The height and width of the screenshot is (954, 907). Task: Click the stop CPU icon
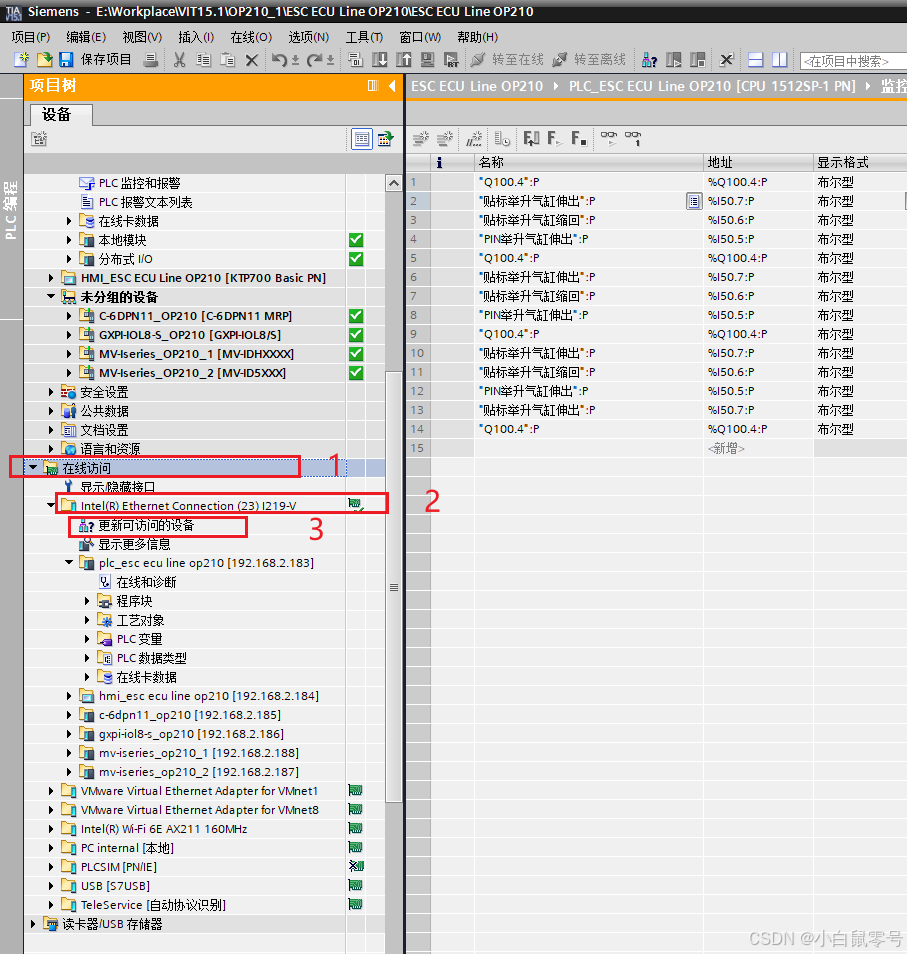point(698,60)
